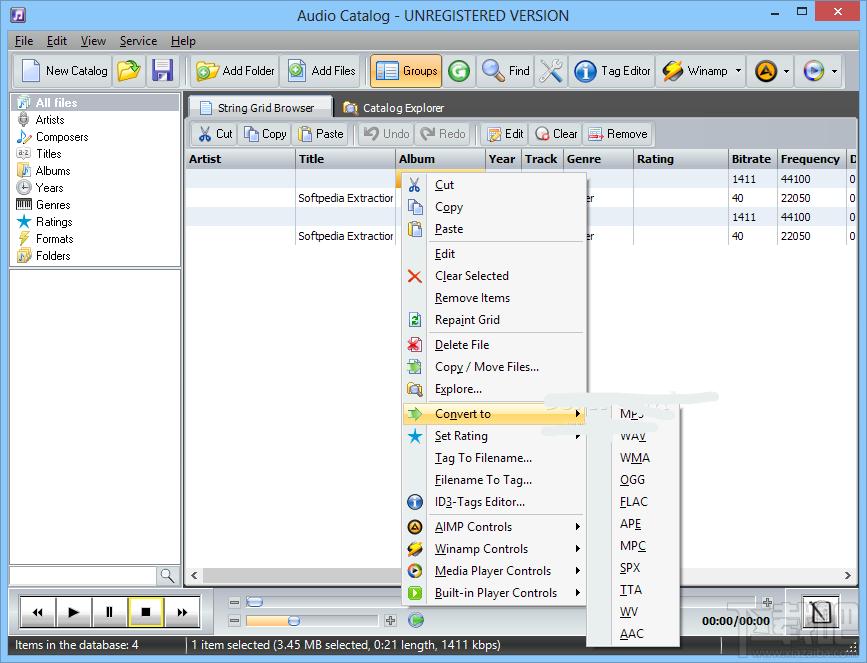Expand the Winamp Controls submenu
Image resolution: width=867 pixels, height=663 pixels.
pyautogui.click(x=494, y=549)
